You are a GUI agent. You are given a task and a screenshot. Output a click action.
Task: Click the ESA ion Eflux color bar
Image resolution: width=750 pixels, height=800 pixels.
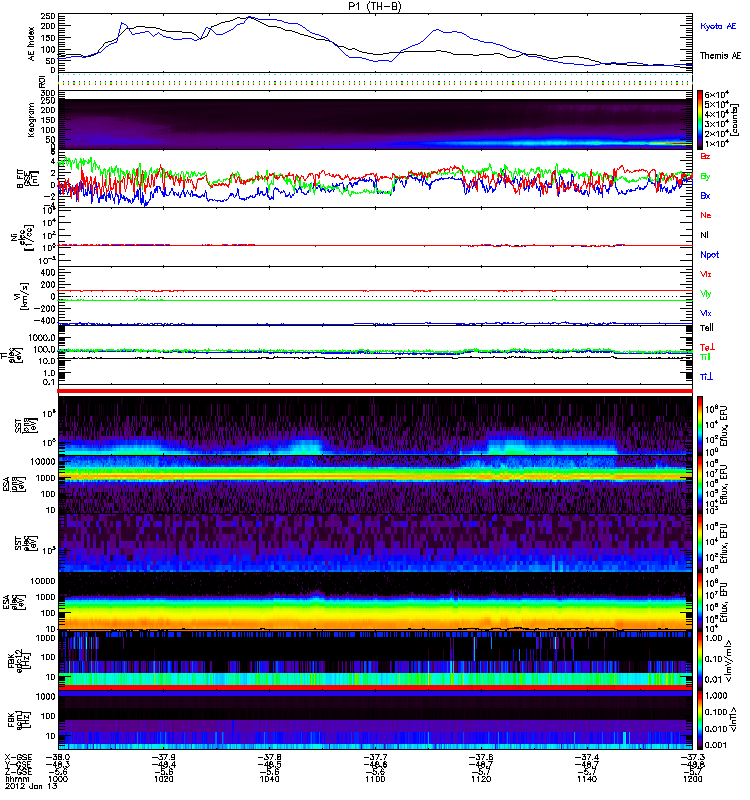700,484
